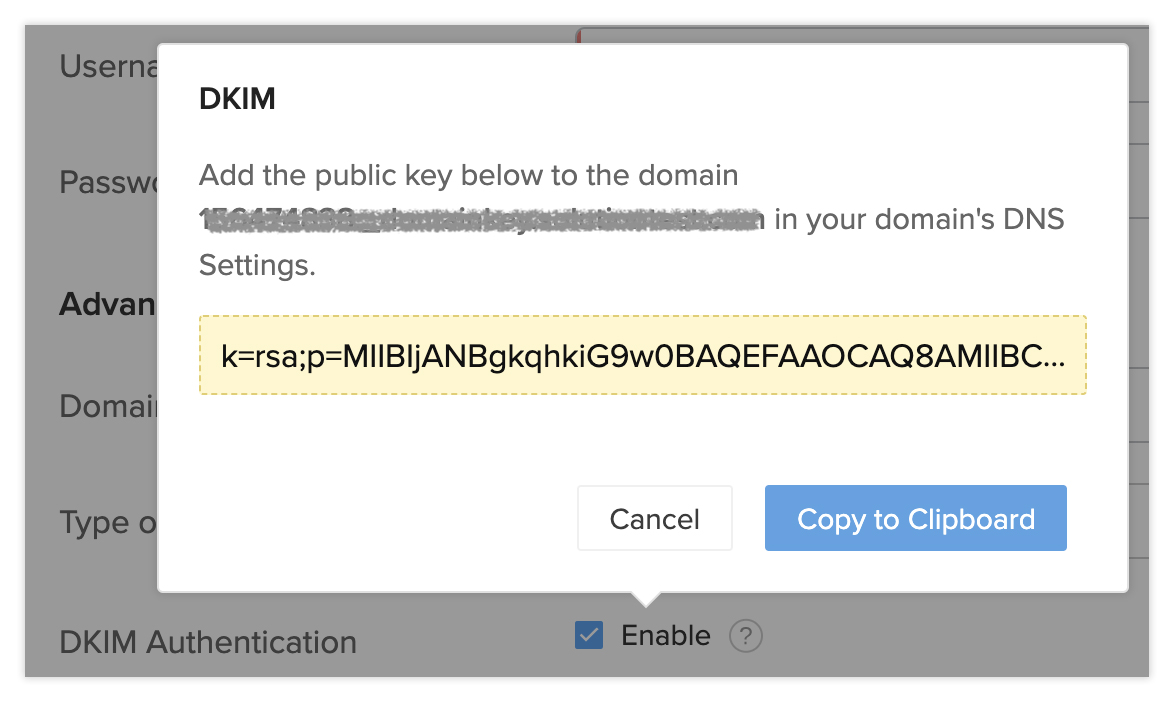
Task: Click the word 'Settings.' in the dialog
Action: 257,265
